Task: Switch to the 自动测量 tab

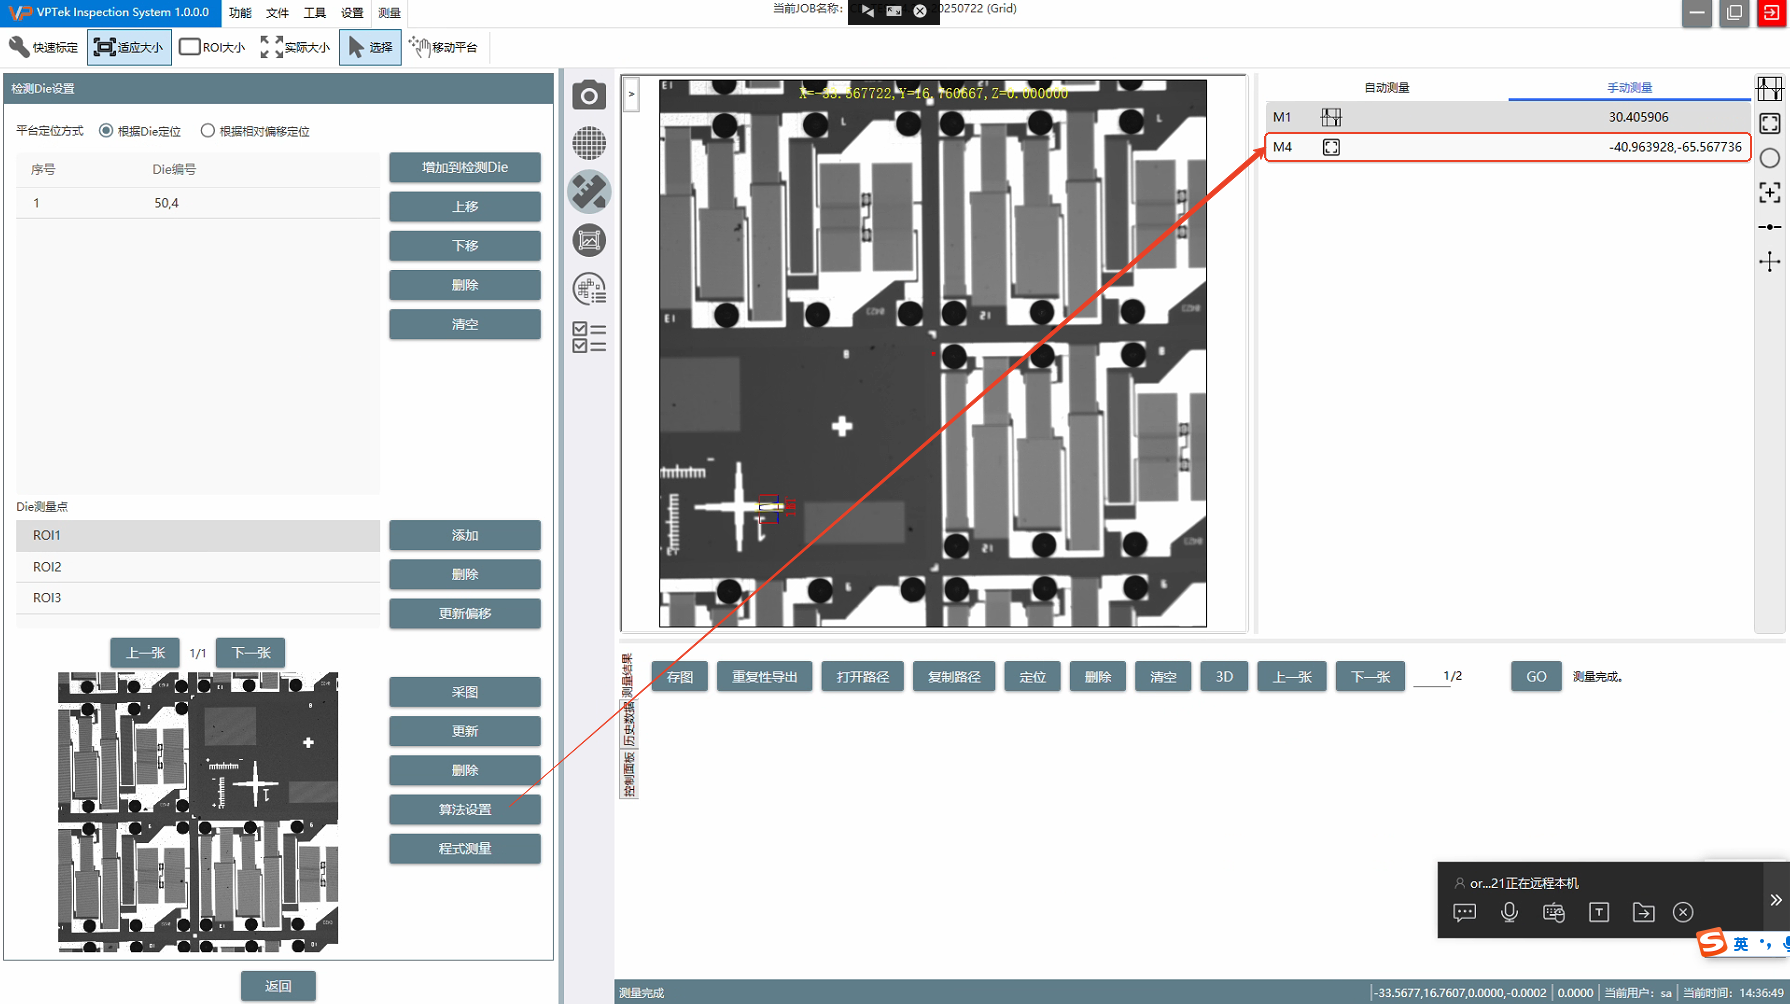Action: (1386, 88)
